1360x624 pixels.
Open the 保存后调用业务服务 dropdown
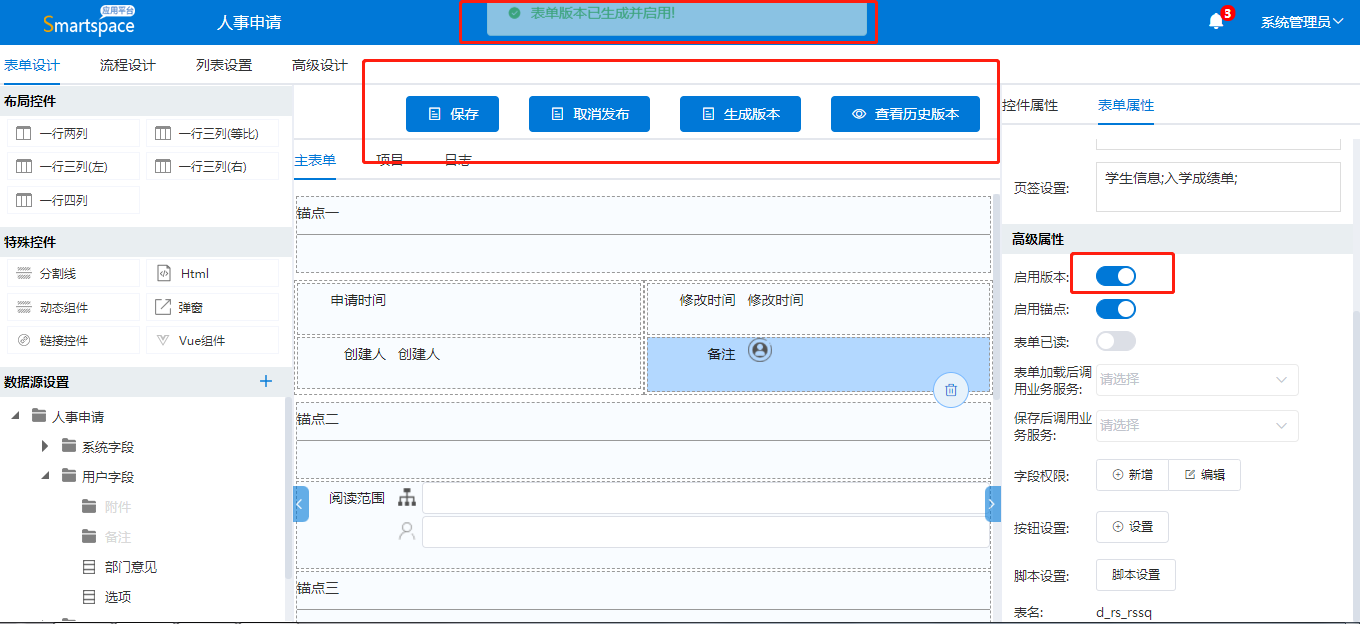tap(1197, 426)
